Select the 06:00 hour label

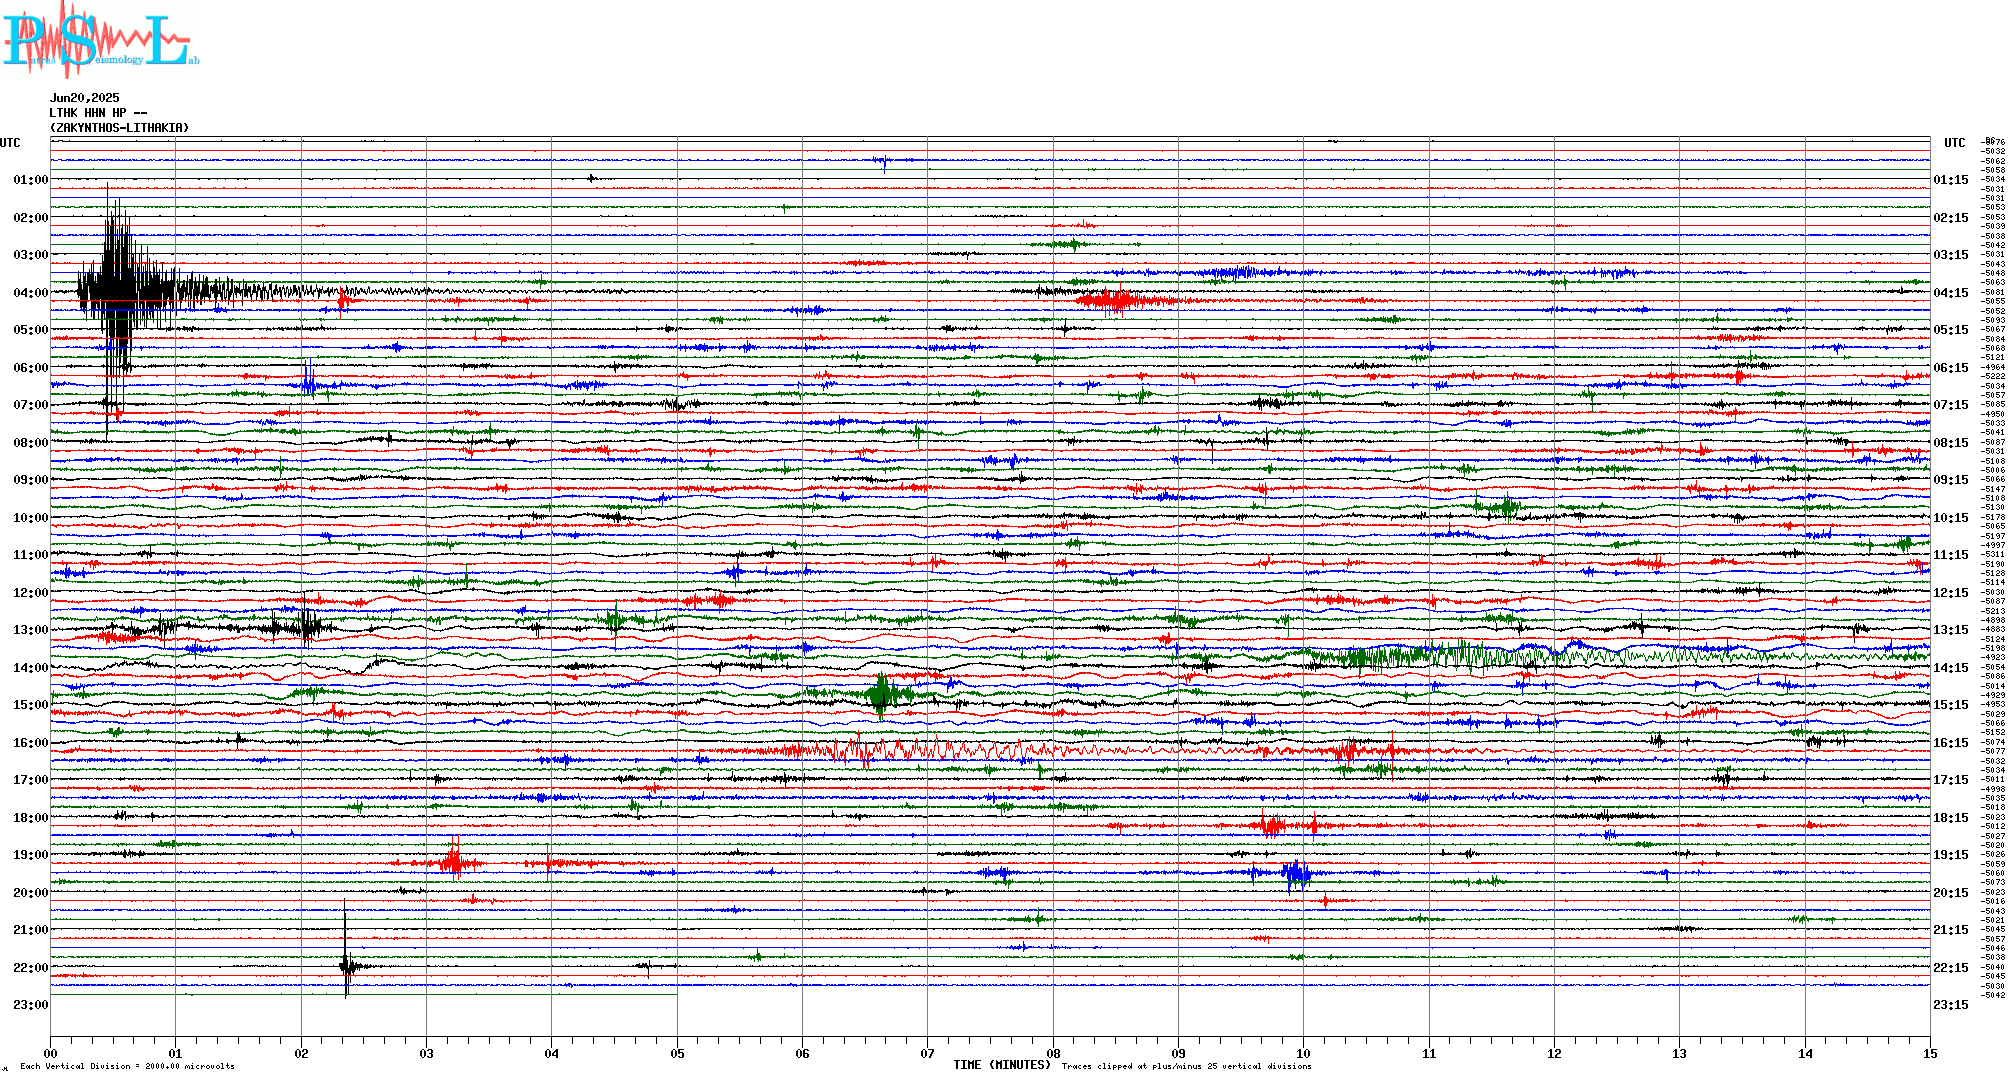pos(31,368)
